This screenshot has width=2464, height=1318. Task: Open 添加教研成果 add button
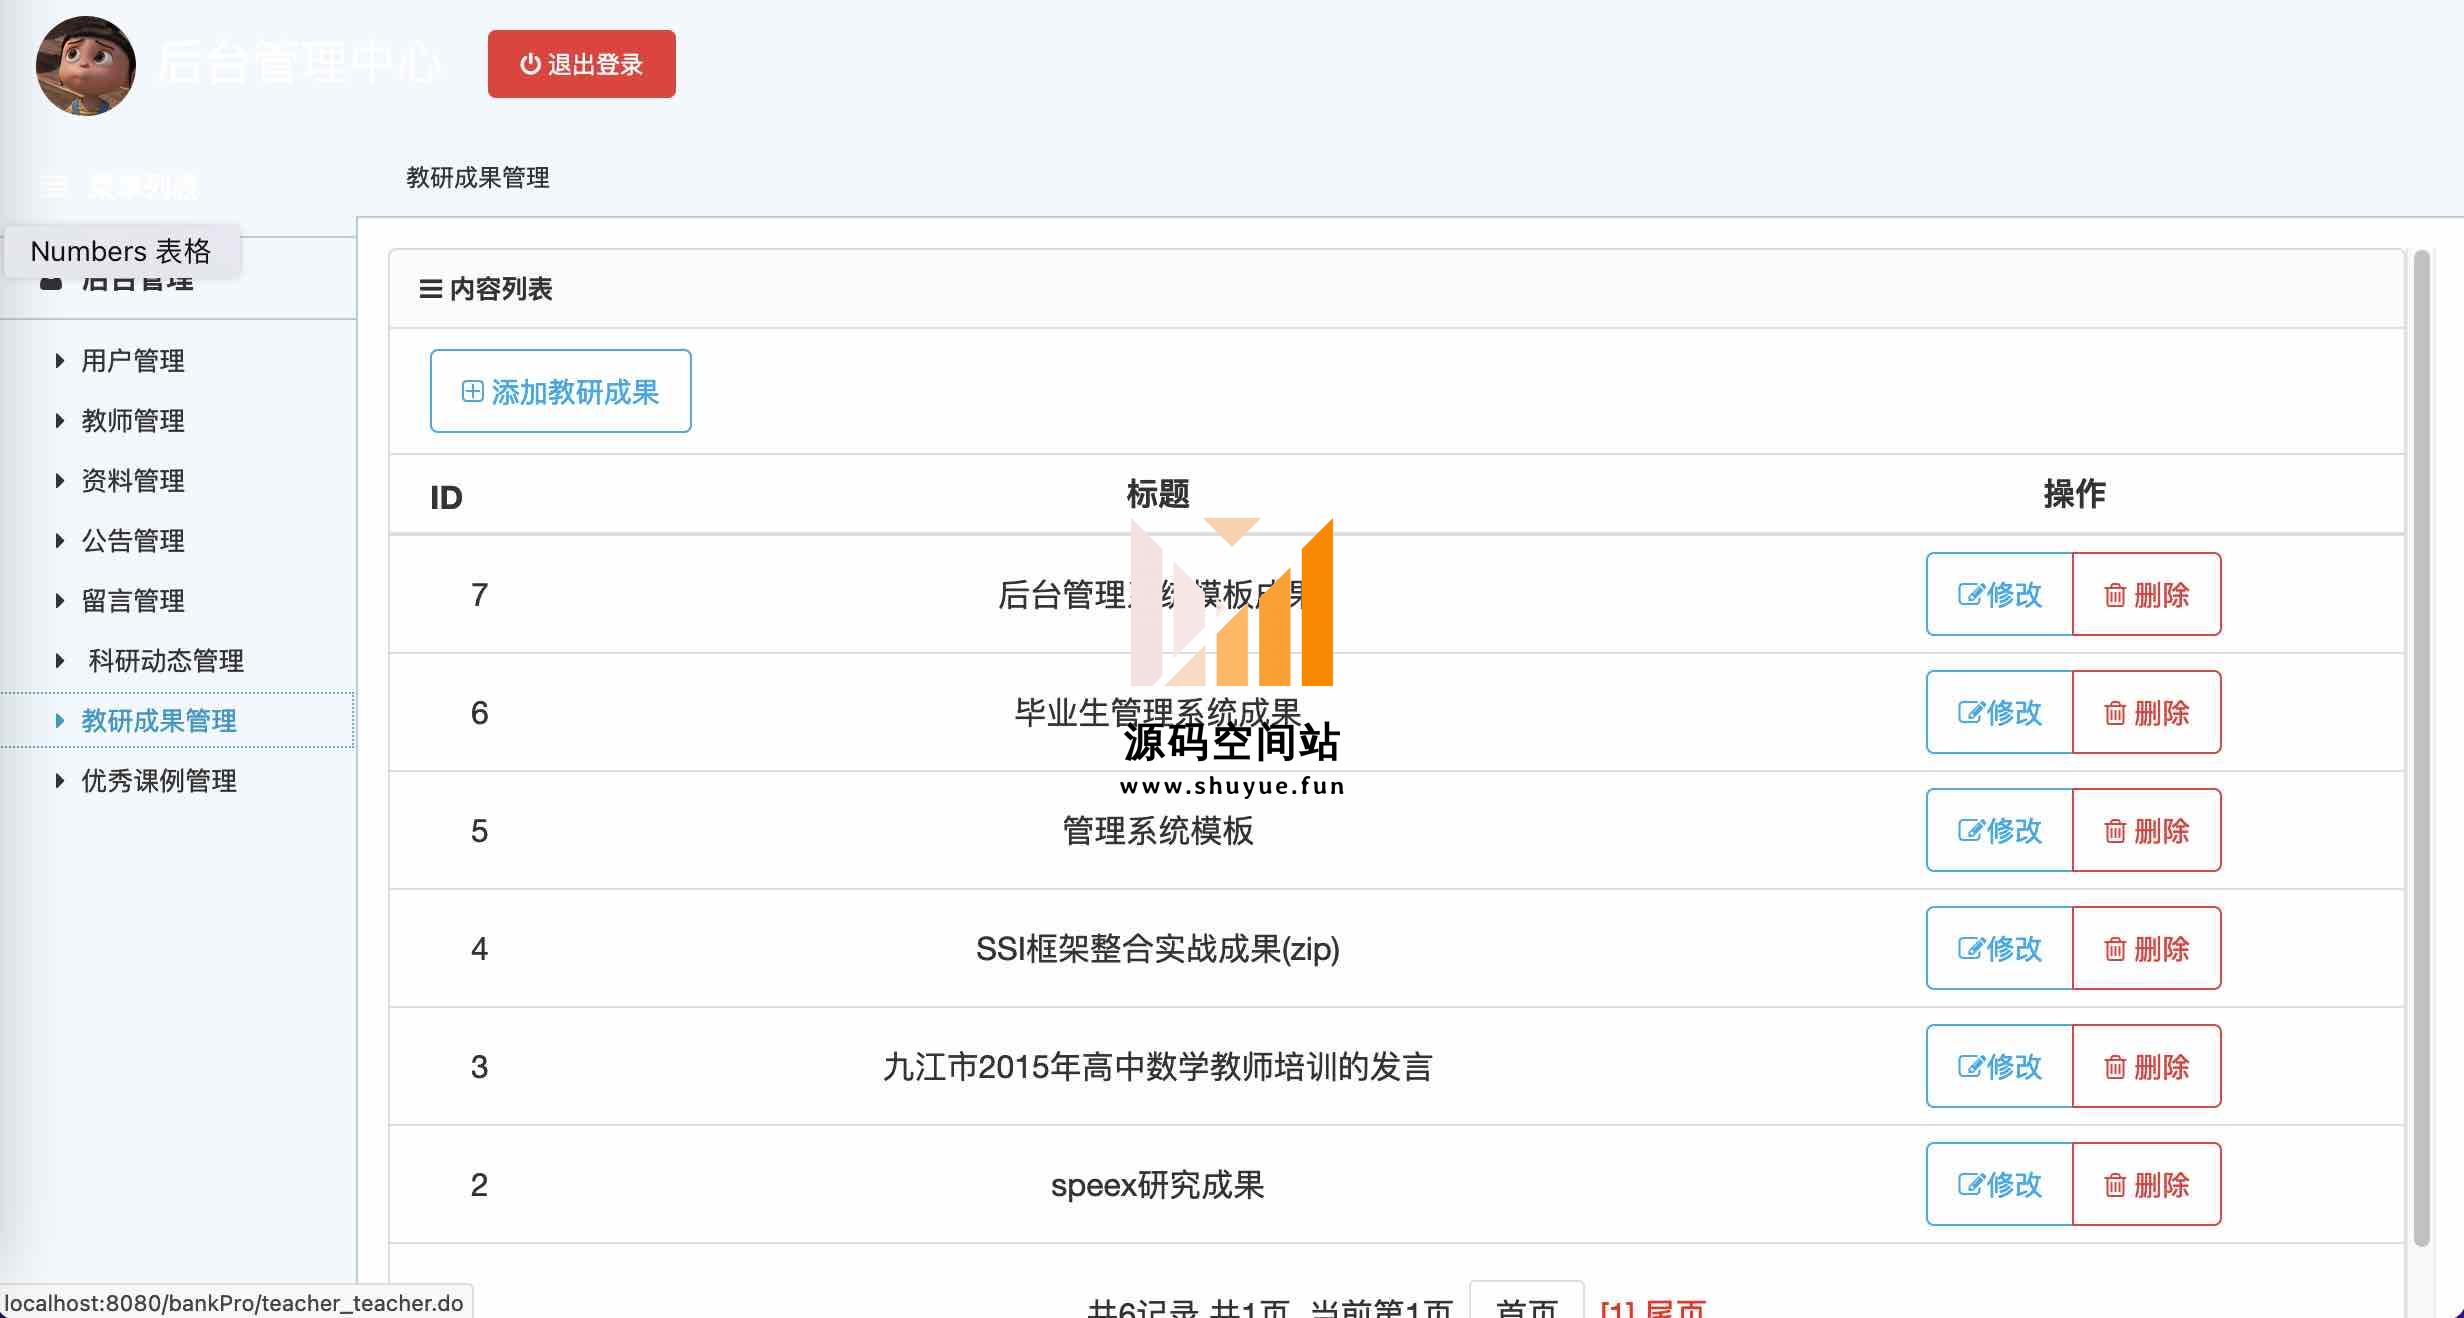[x=560, y=391]
